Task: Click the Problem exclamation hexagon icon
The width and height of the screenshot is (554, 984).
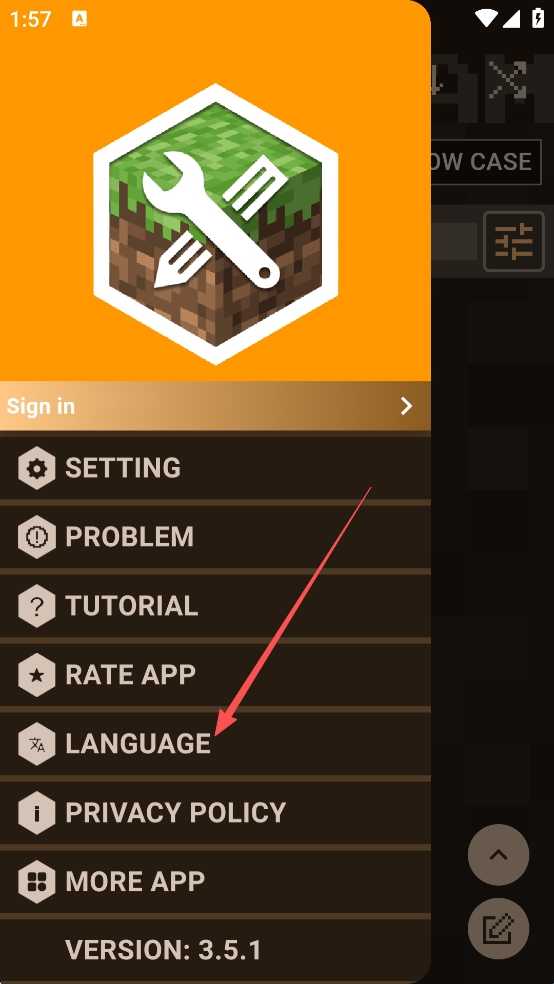Action: (x=37, y=537)
